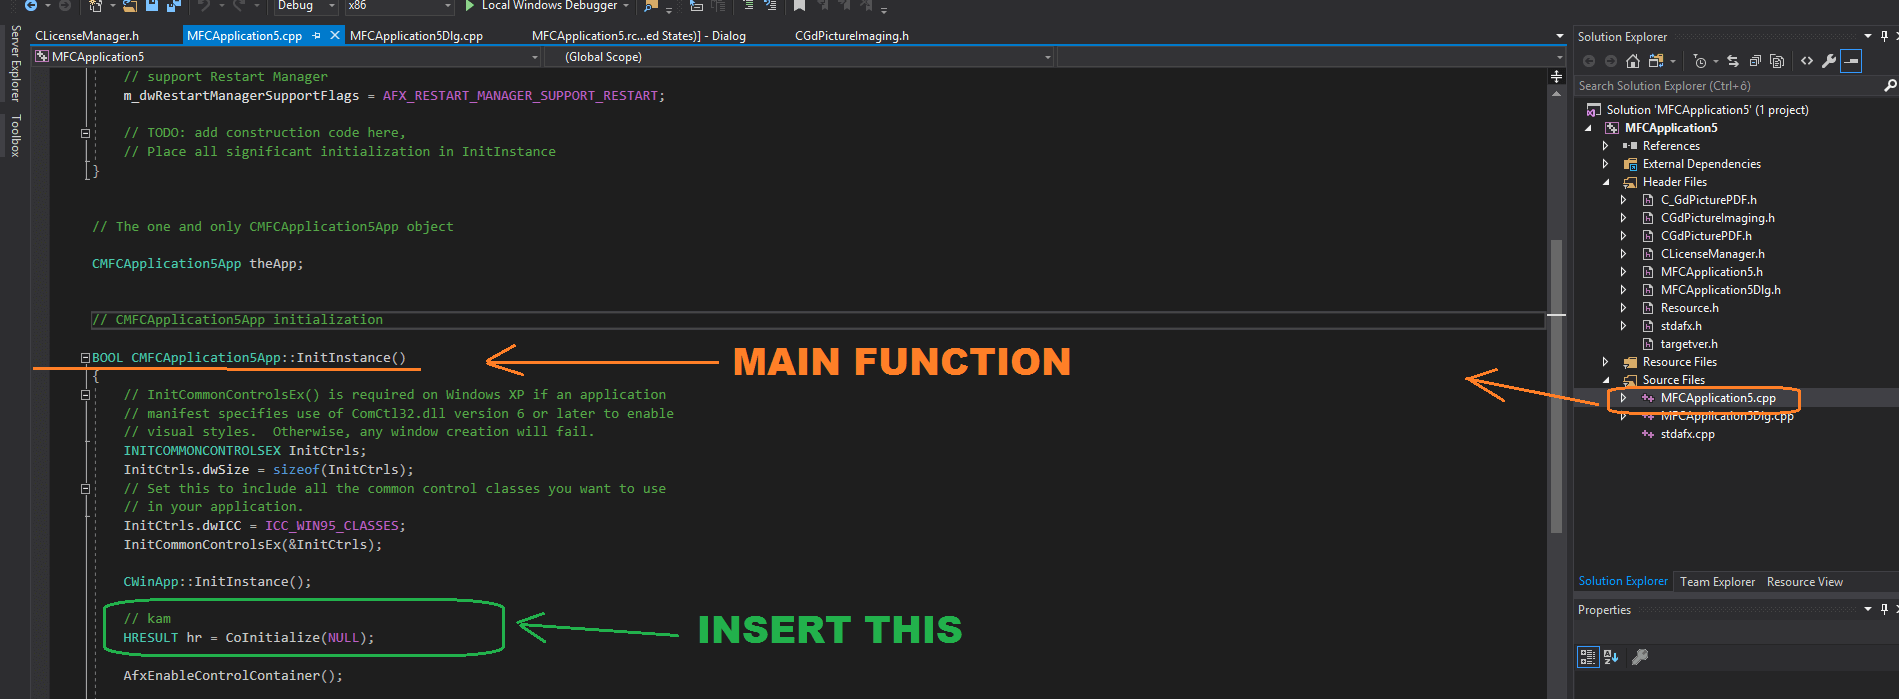Image resolution: width=1899 pixels, height=699 pixels.
Task: Select C_GdPicturePDF.h in Header Files
Action: pos(1708,200)
